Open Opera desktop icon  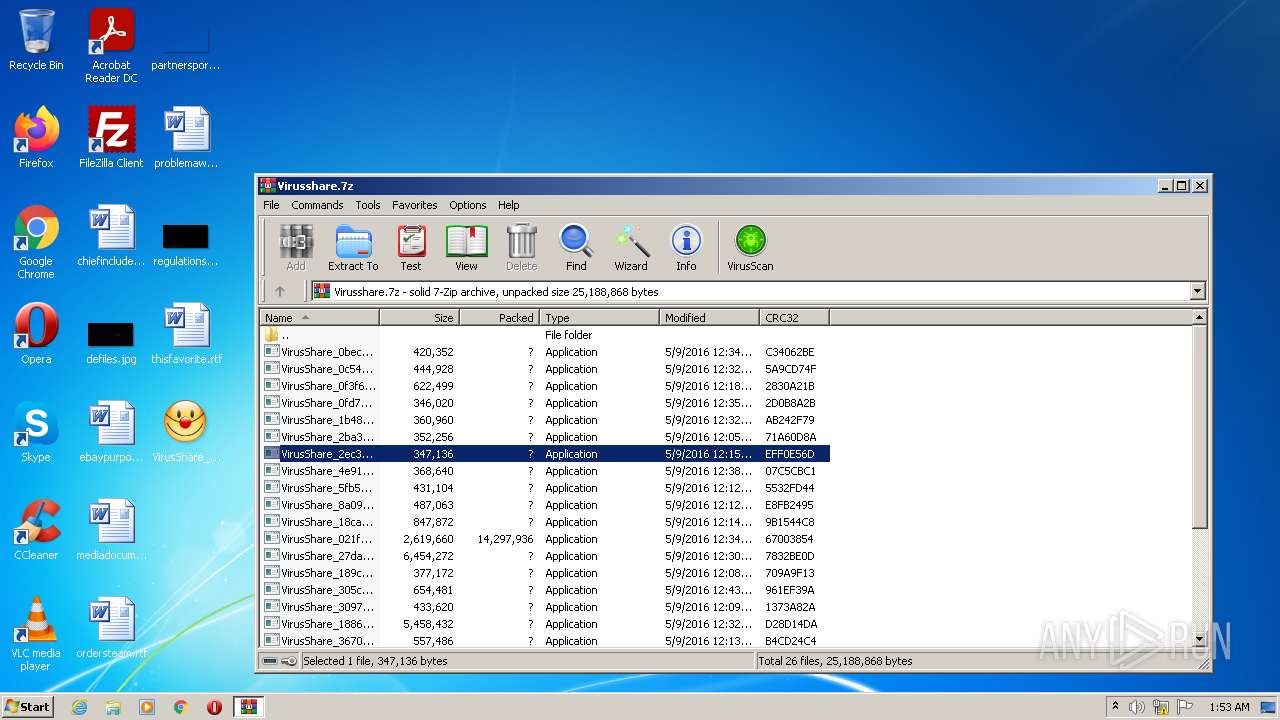pyautogui.click(x=36, y=334)
